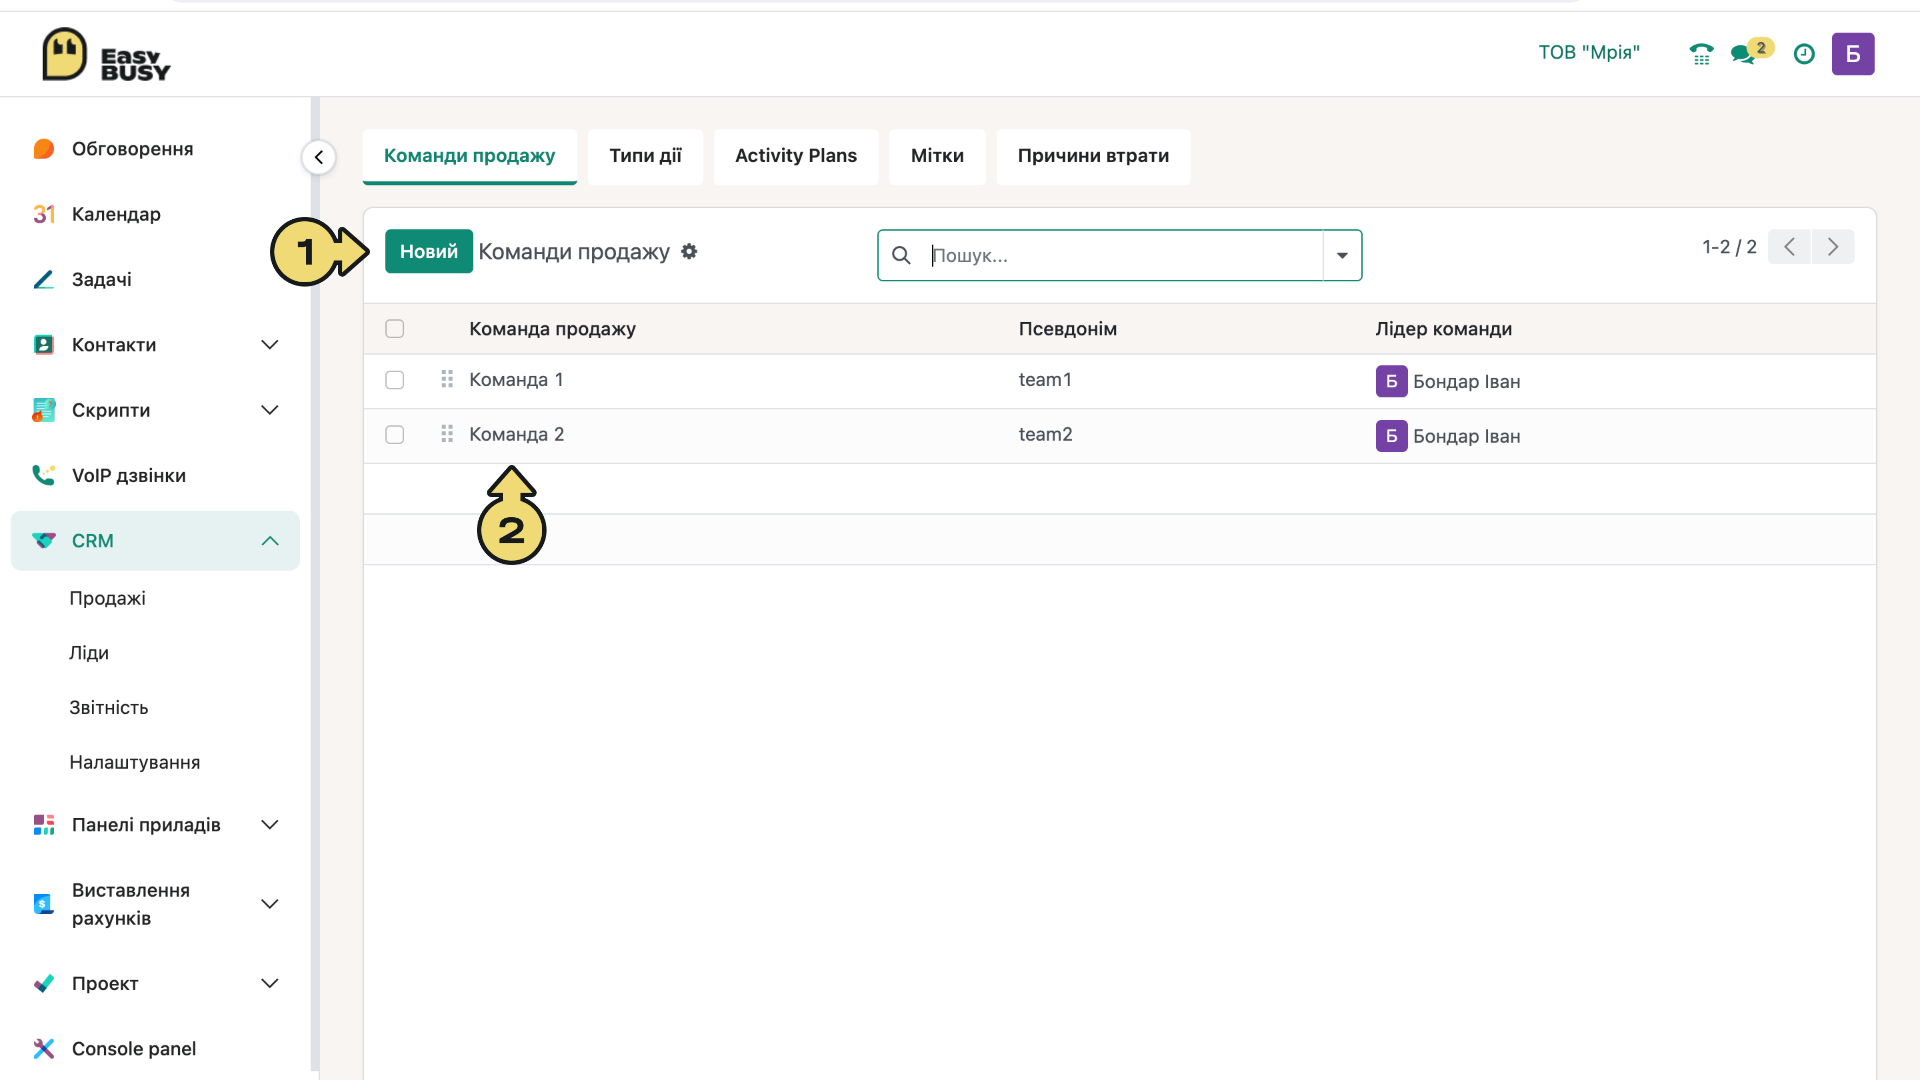Open the Панелі приладів icon
This screenshot has height=1080, width=1920.
43,825
